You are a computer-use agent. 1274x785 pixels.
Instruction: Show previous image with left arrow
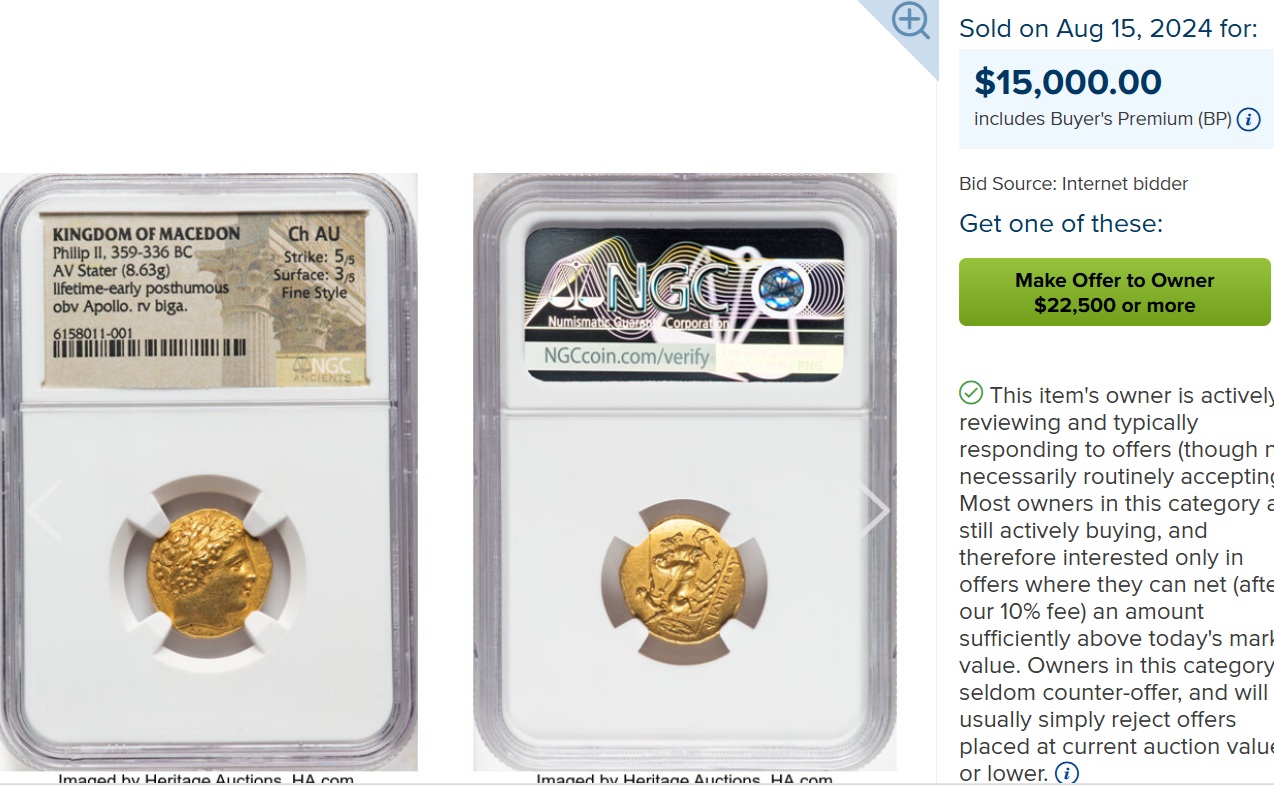click(45, 511)
